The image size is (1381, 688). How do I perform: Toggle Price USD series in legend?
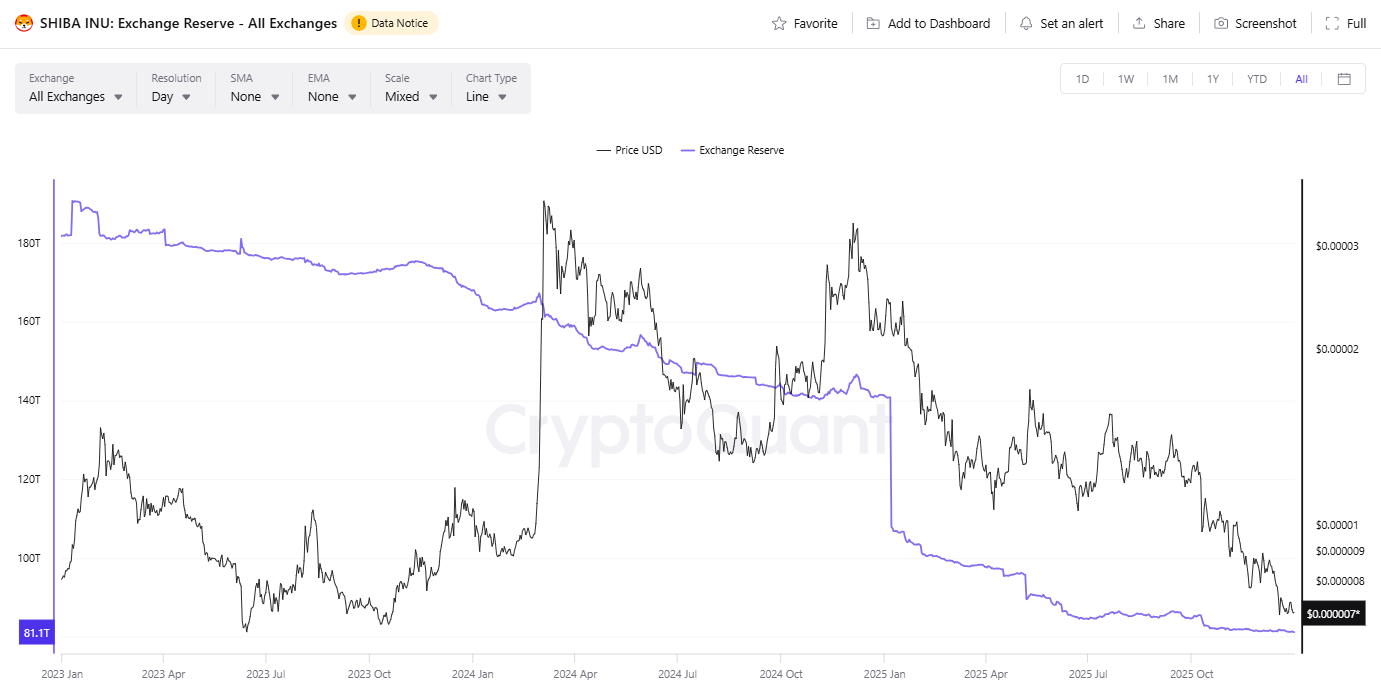(x=629, y=150)
